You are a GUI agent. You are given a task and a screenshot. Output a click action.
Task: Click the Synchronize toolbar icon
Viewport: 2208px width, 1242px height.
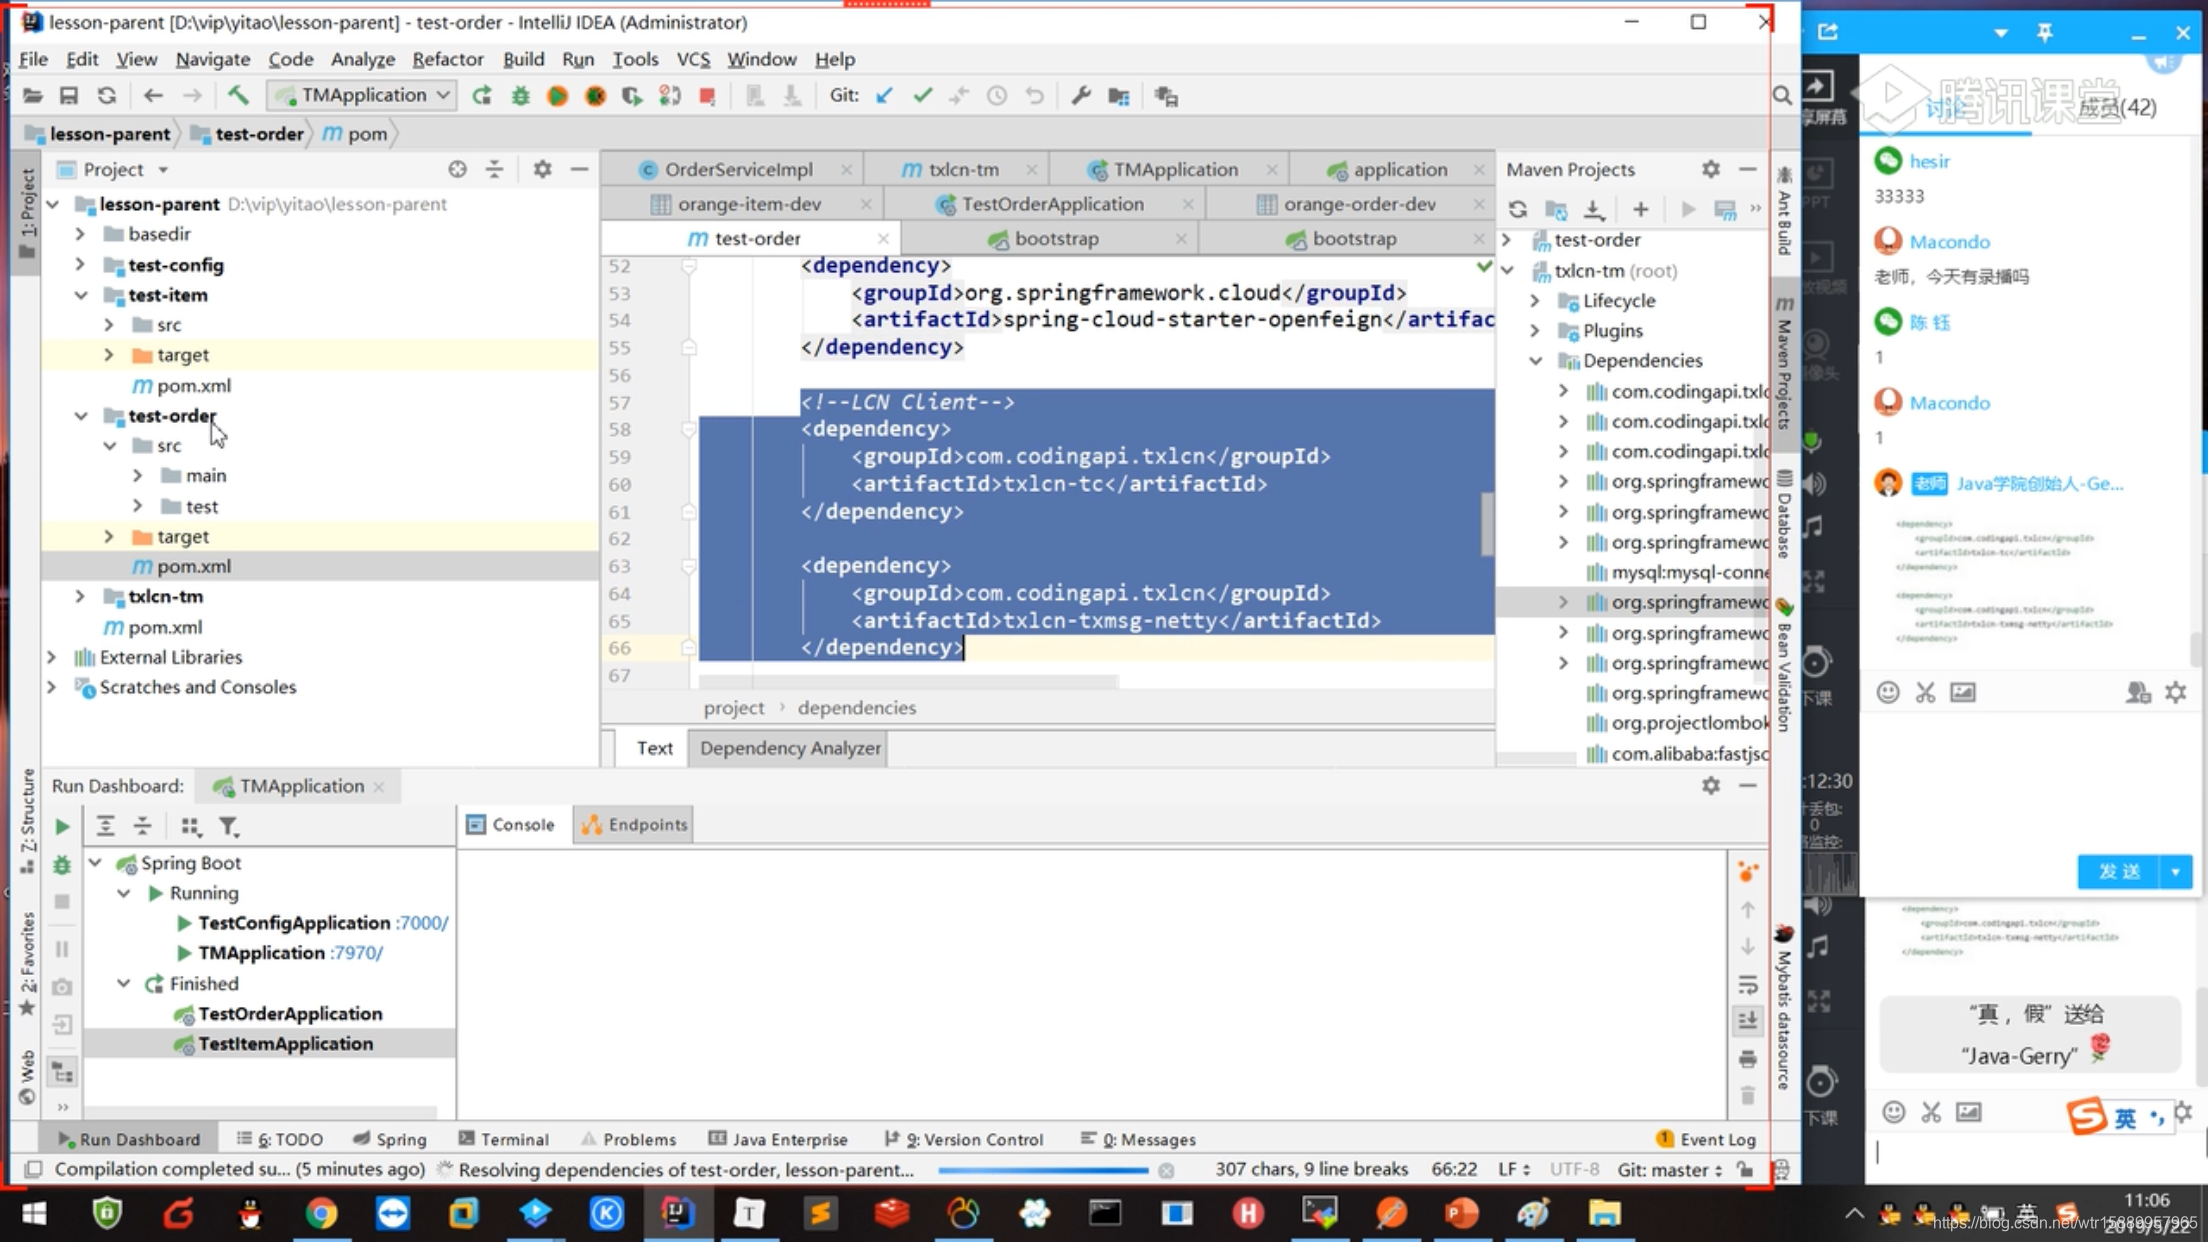click(106, 96)
